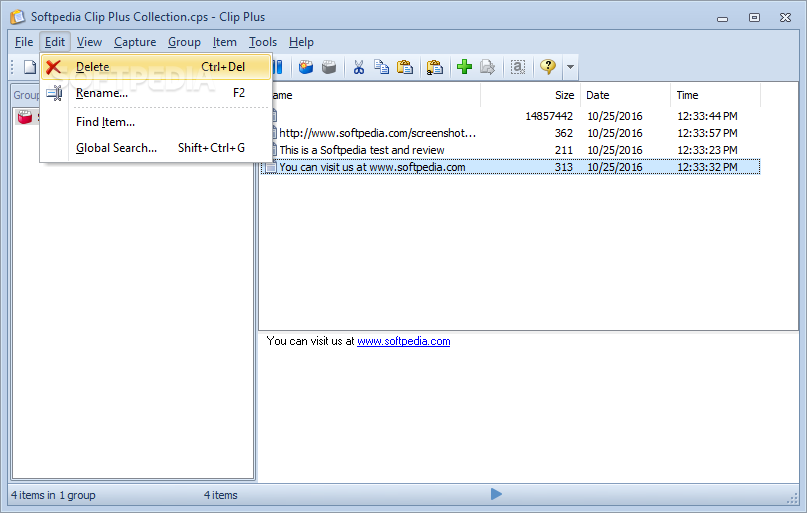This screenshot has height=513, width=807.
Task: Click the '4 items' status bar text
Action: coord(220,495)
